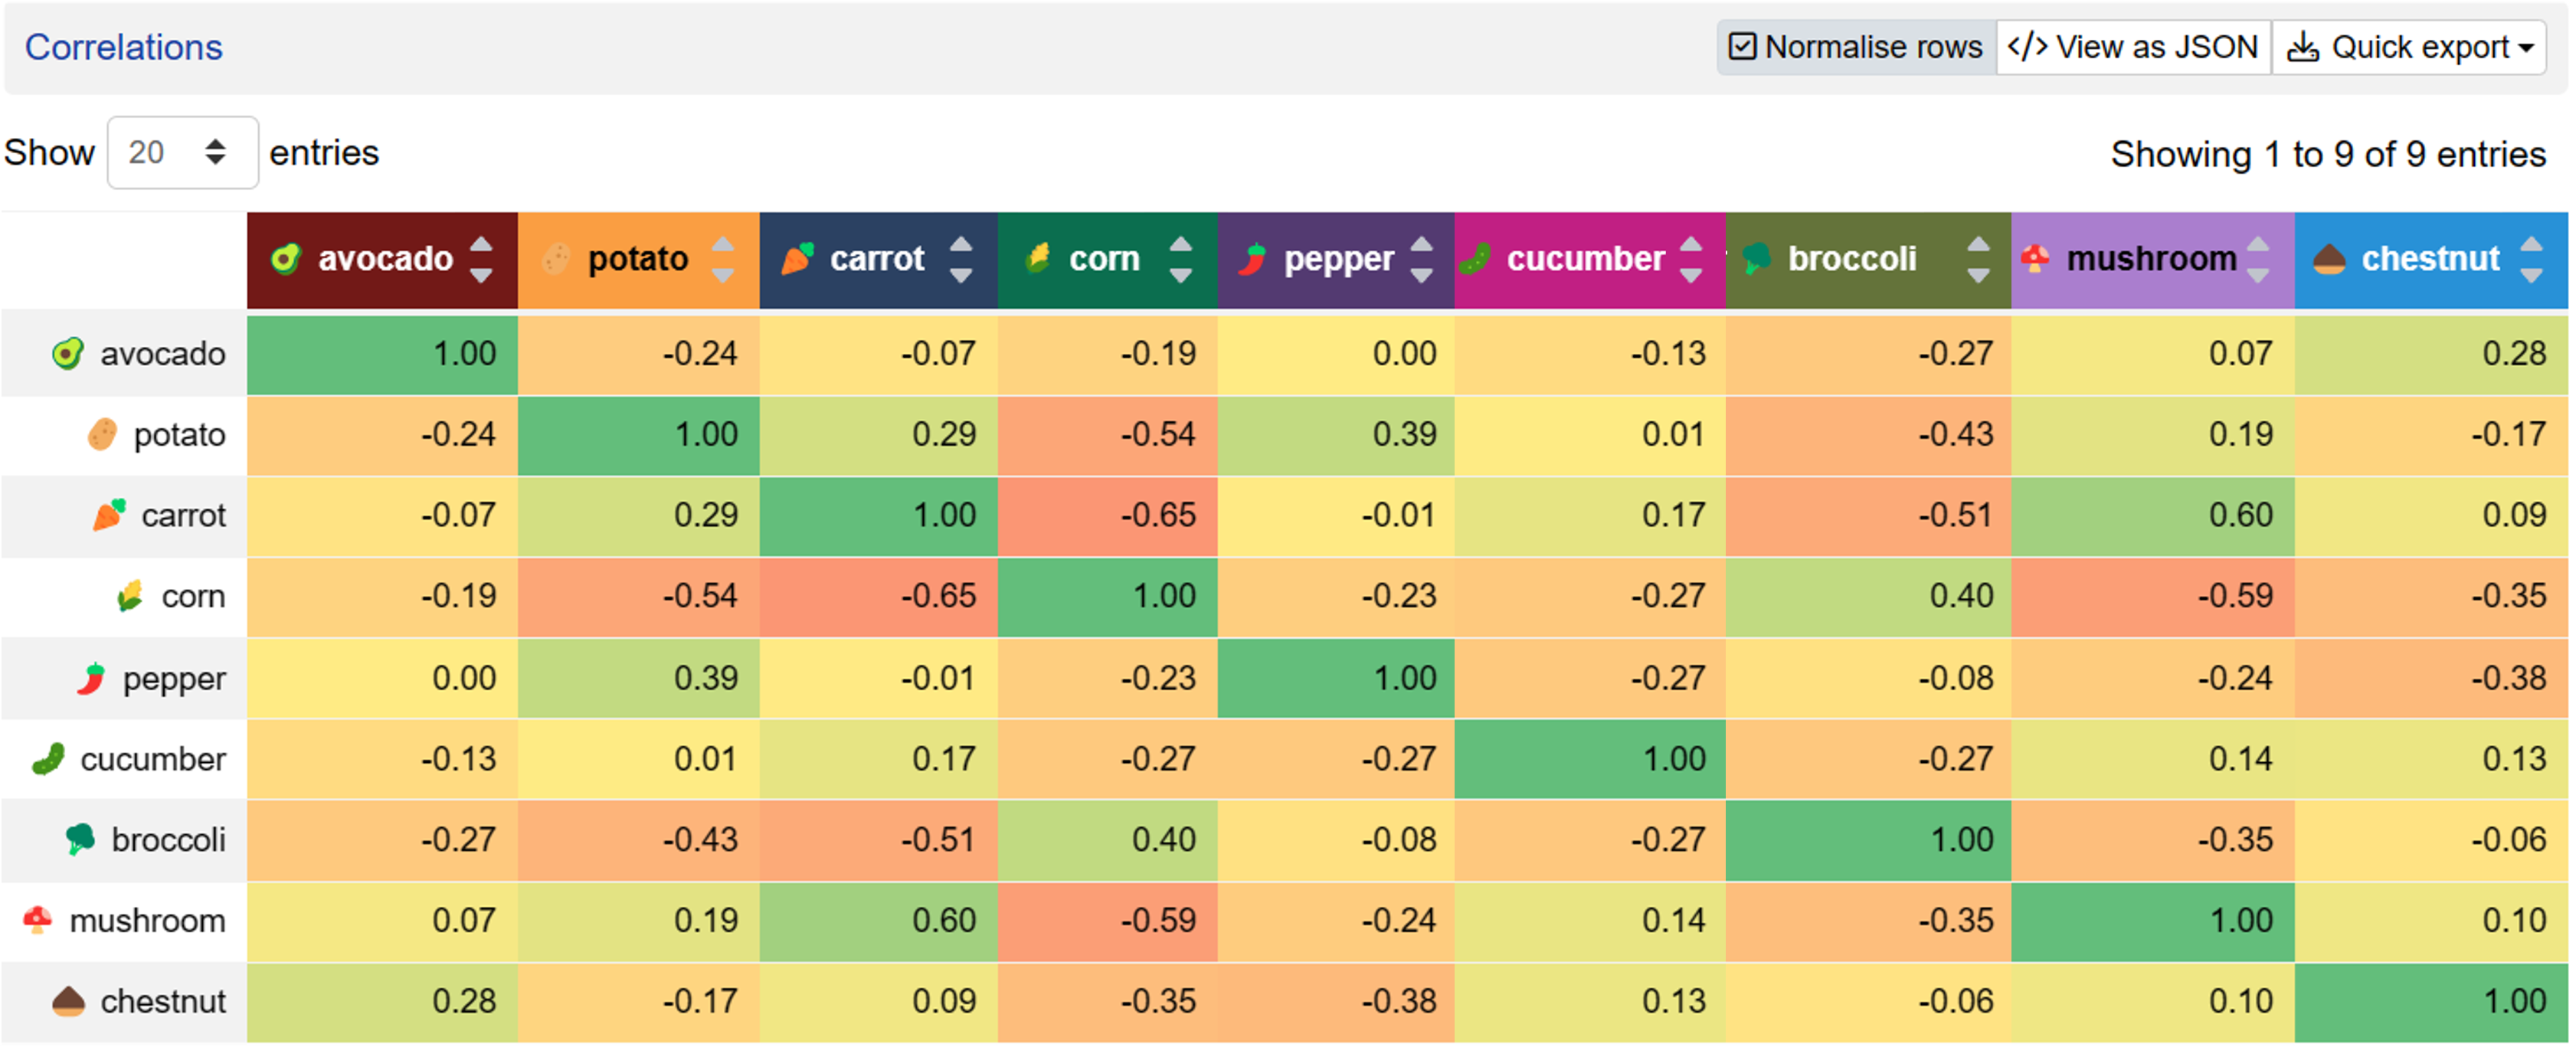Click the corn emoji in row label
Screen dimensions: 2576x1057
pyautogui.click(x=130, y=597)
